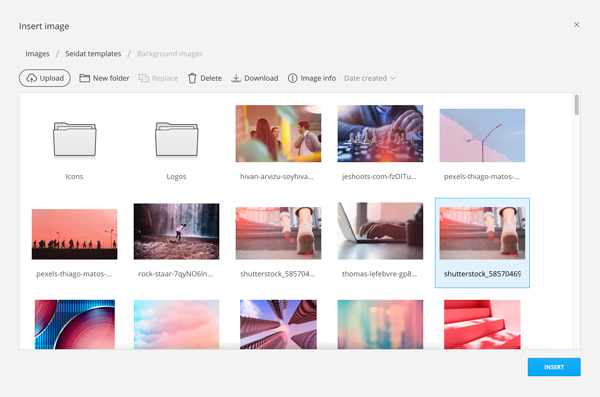Click the Download arrow icon

(236, 78)
